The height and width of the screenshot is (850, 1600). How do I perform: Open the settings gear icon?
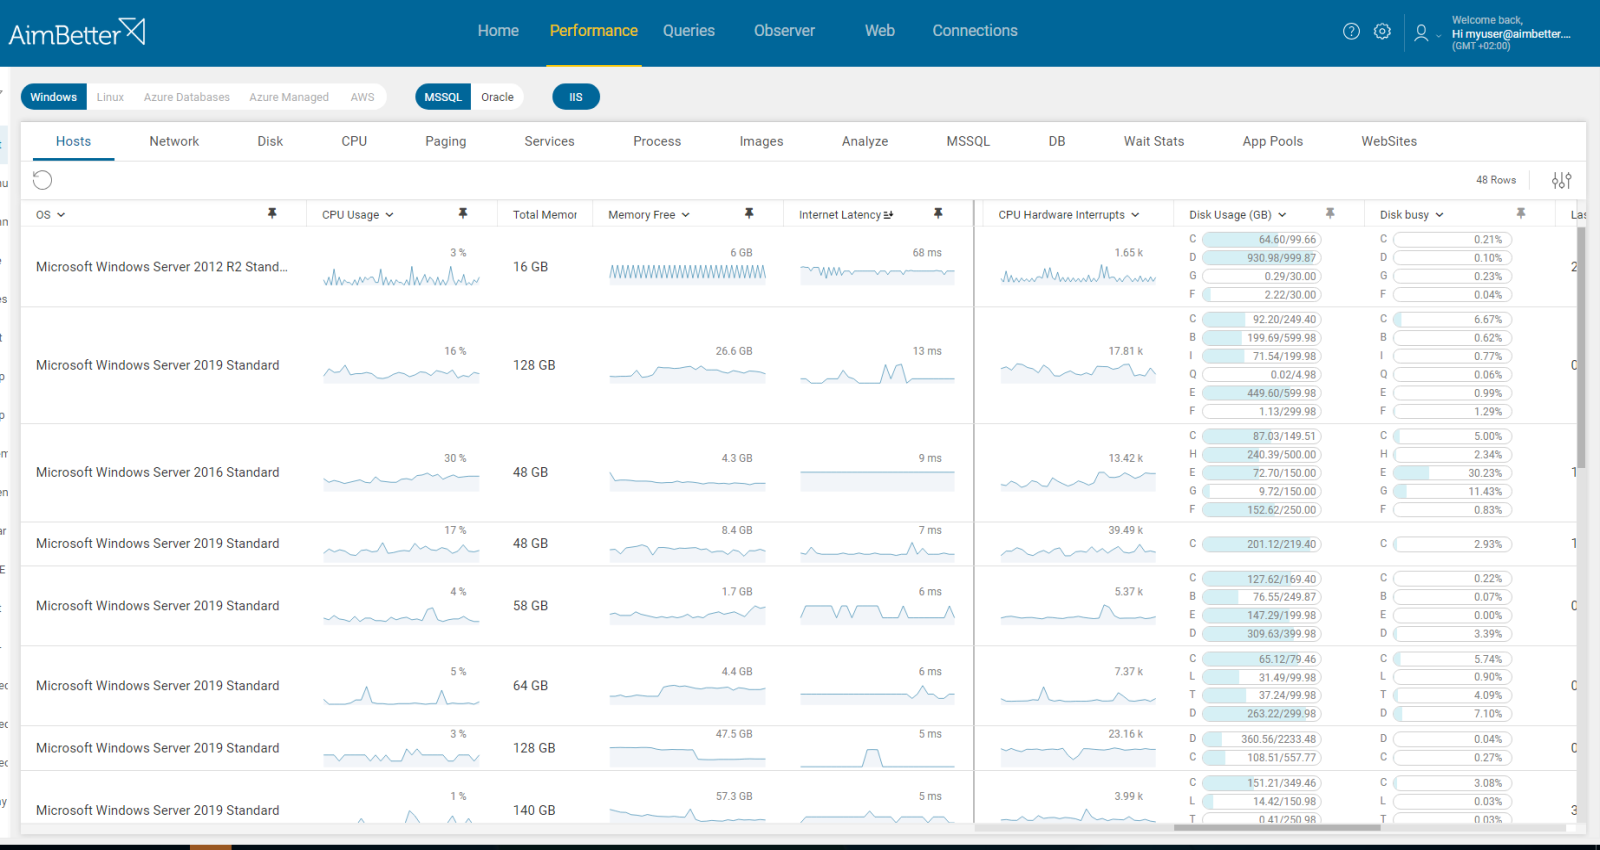click(1382, 31)
